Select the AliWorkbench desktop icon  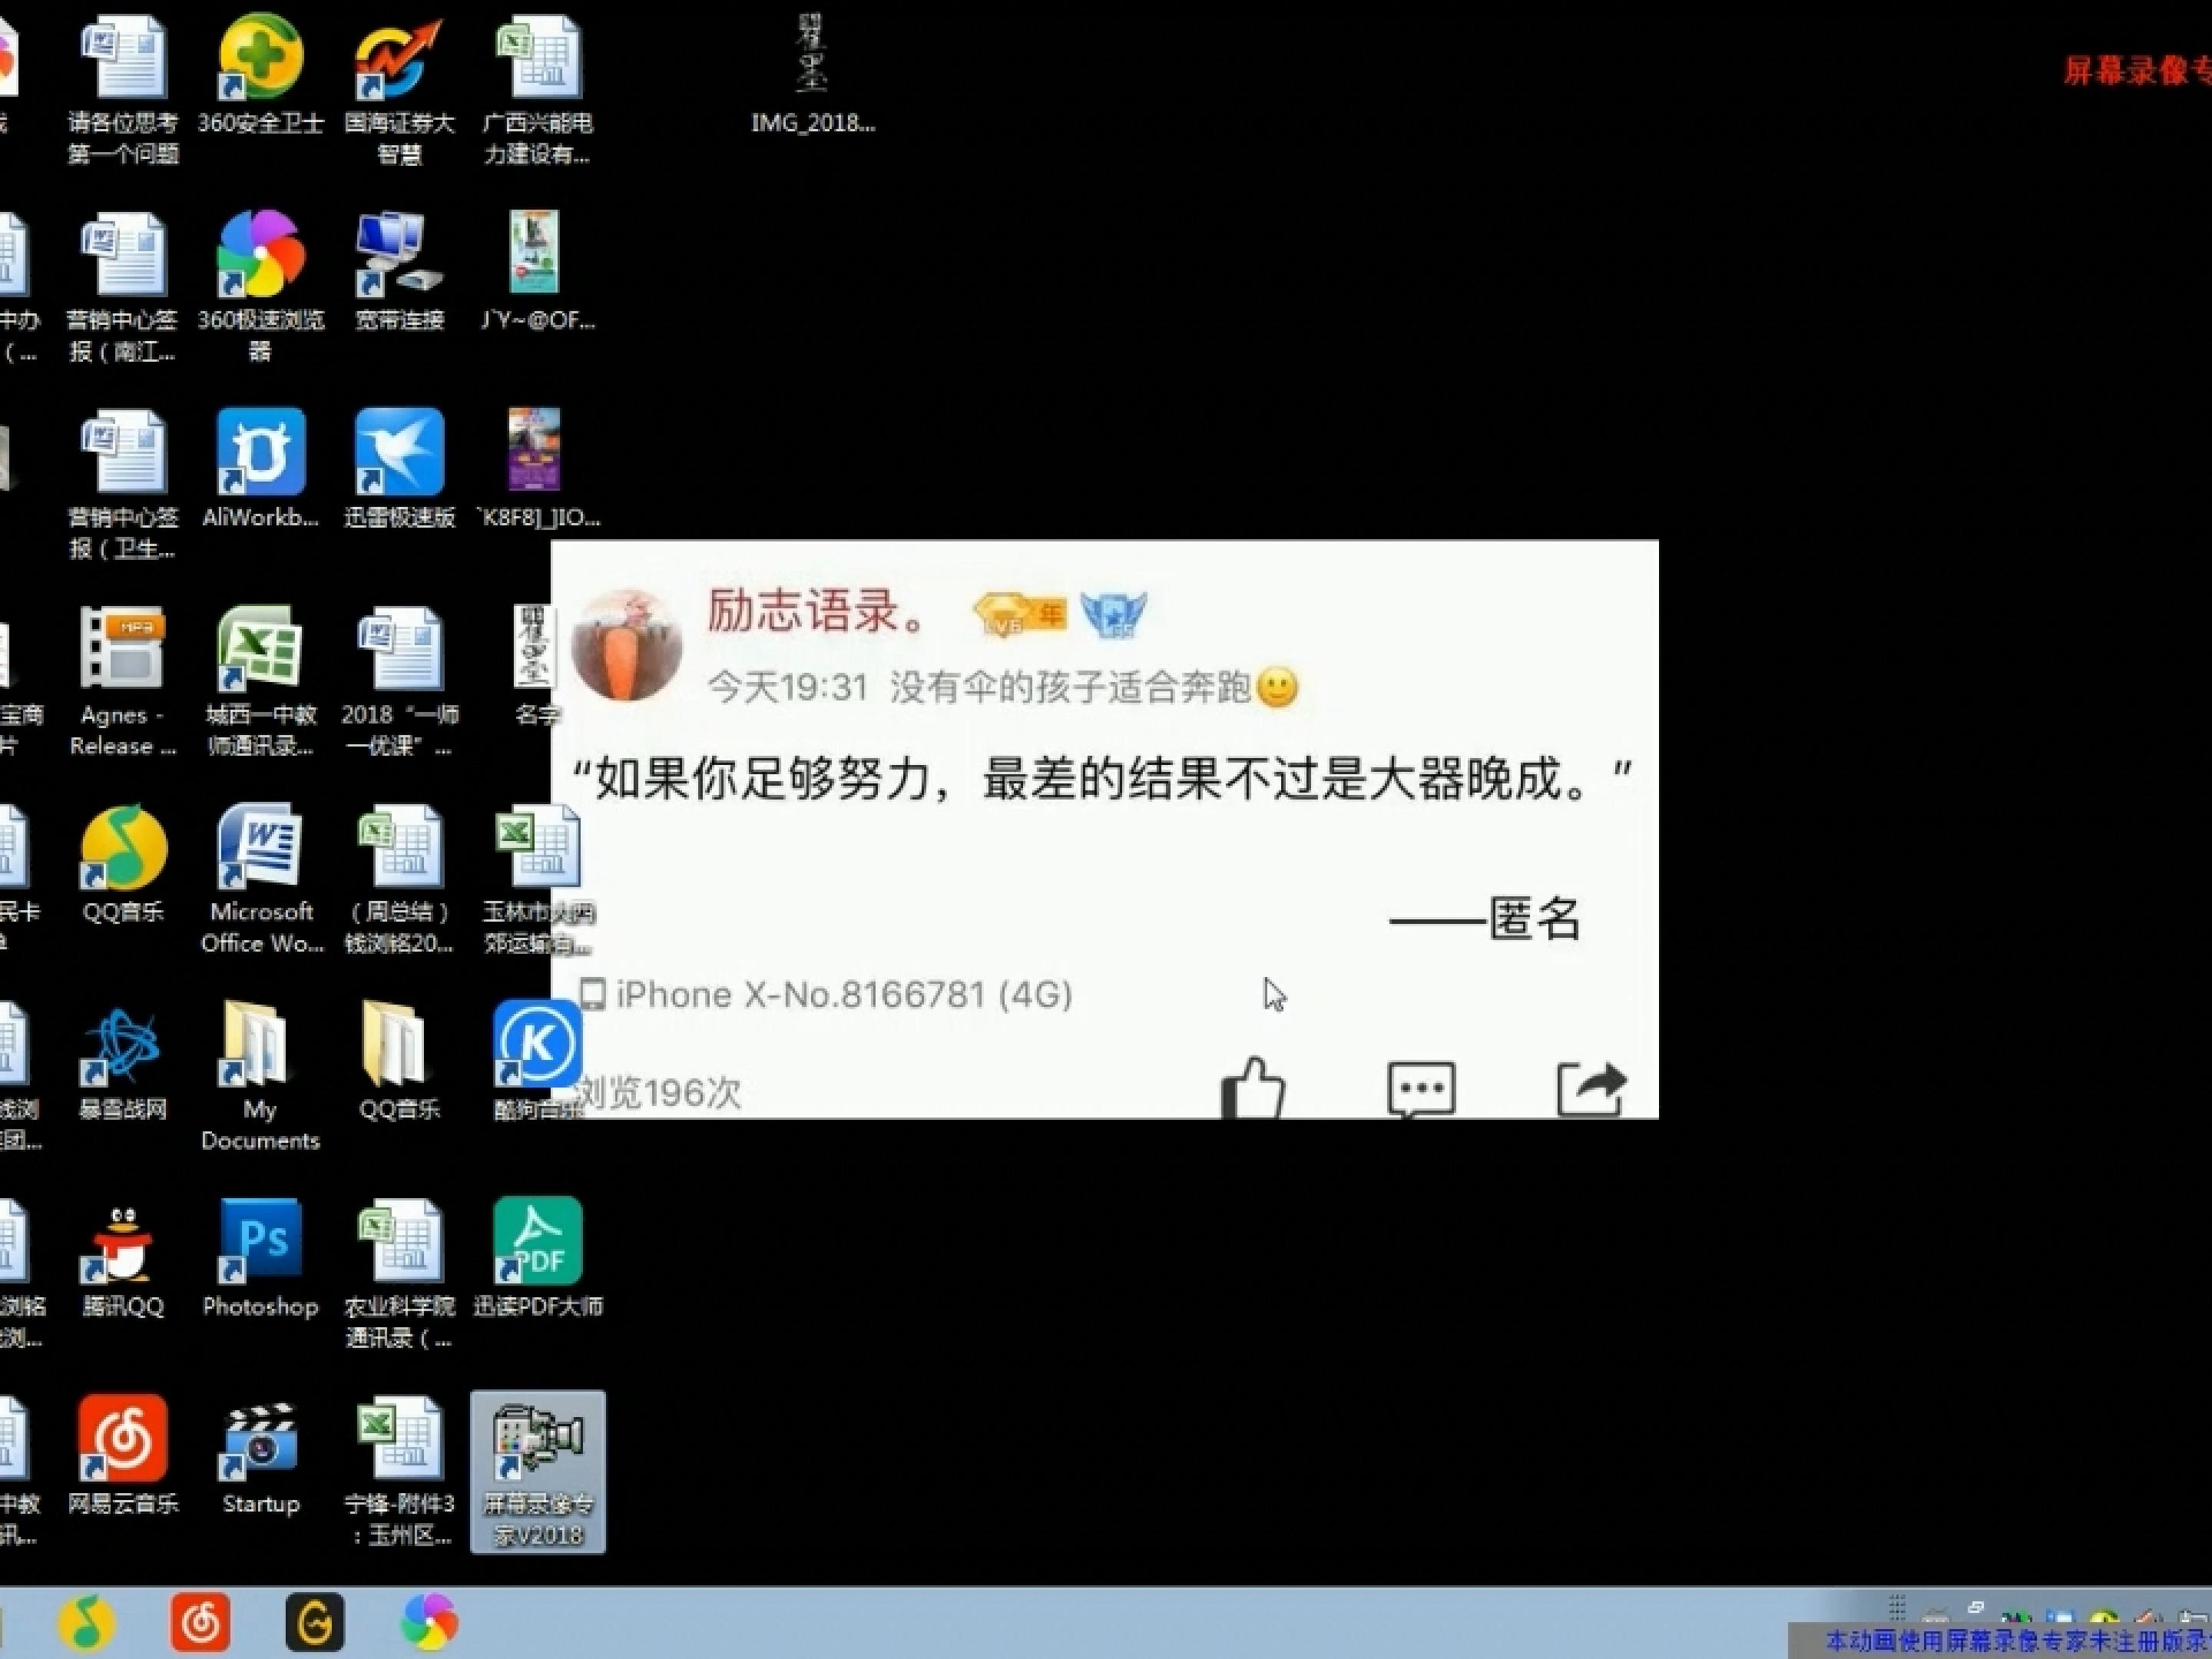(261, 468)
